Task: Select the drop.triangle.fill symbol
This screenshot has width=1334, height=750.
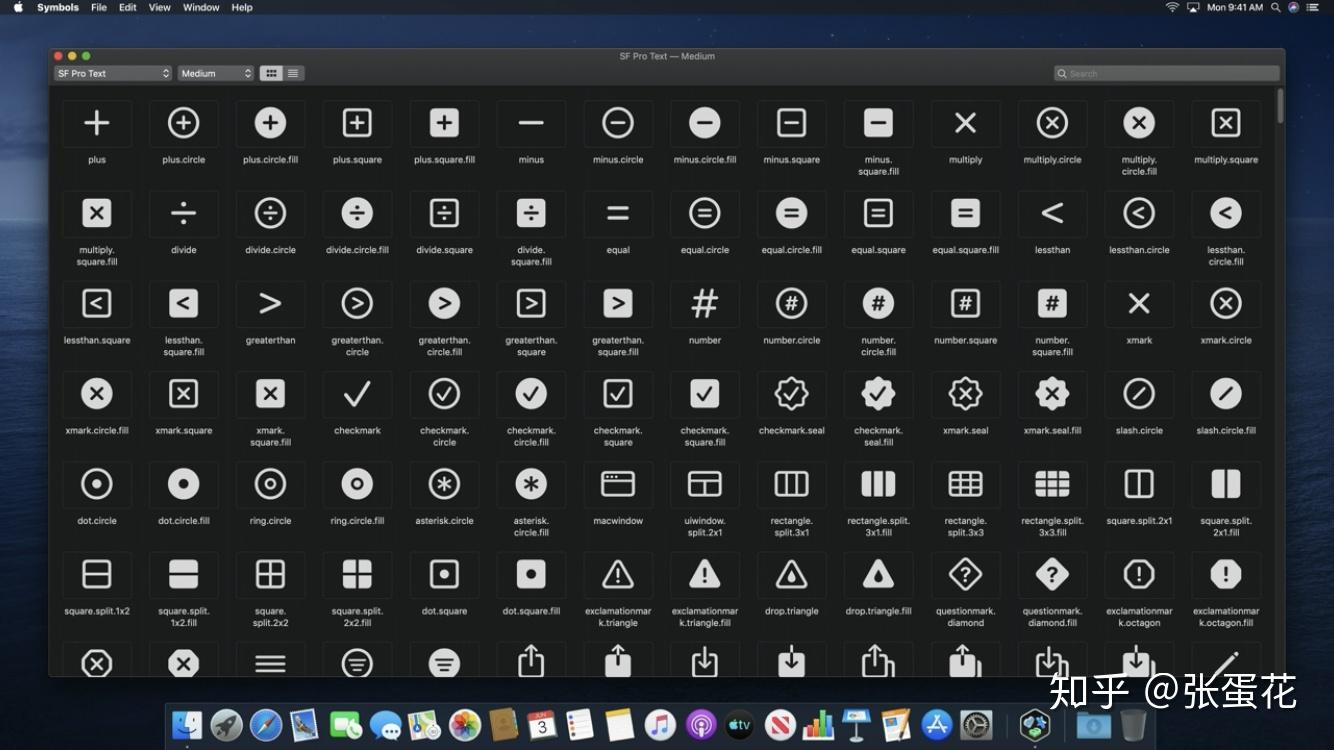Action: [x=878, y=574]
